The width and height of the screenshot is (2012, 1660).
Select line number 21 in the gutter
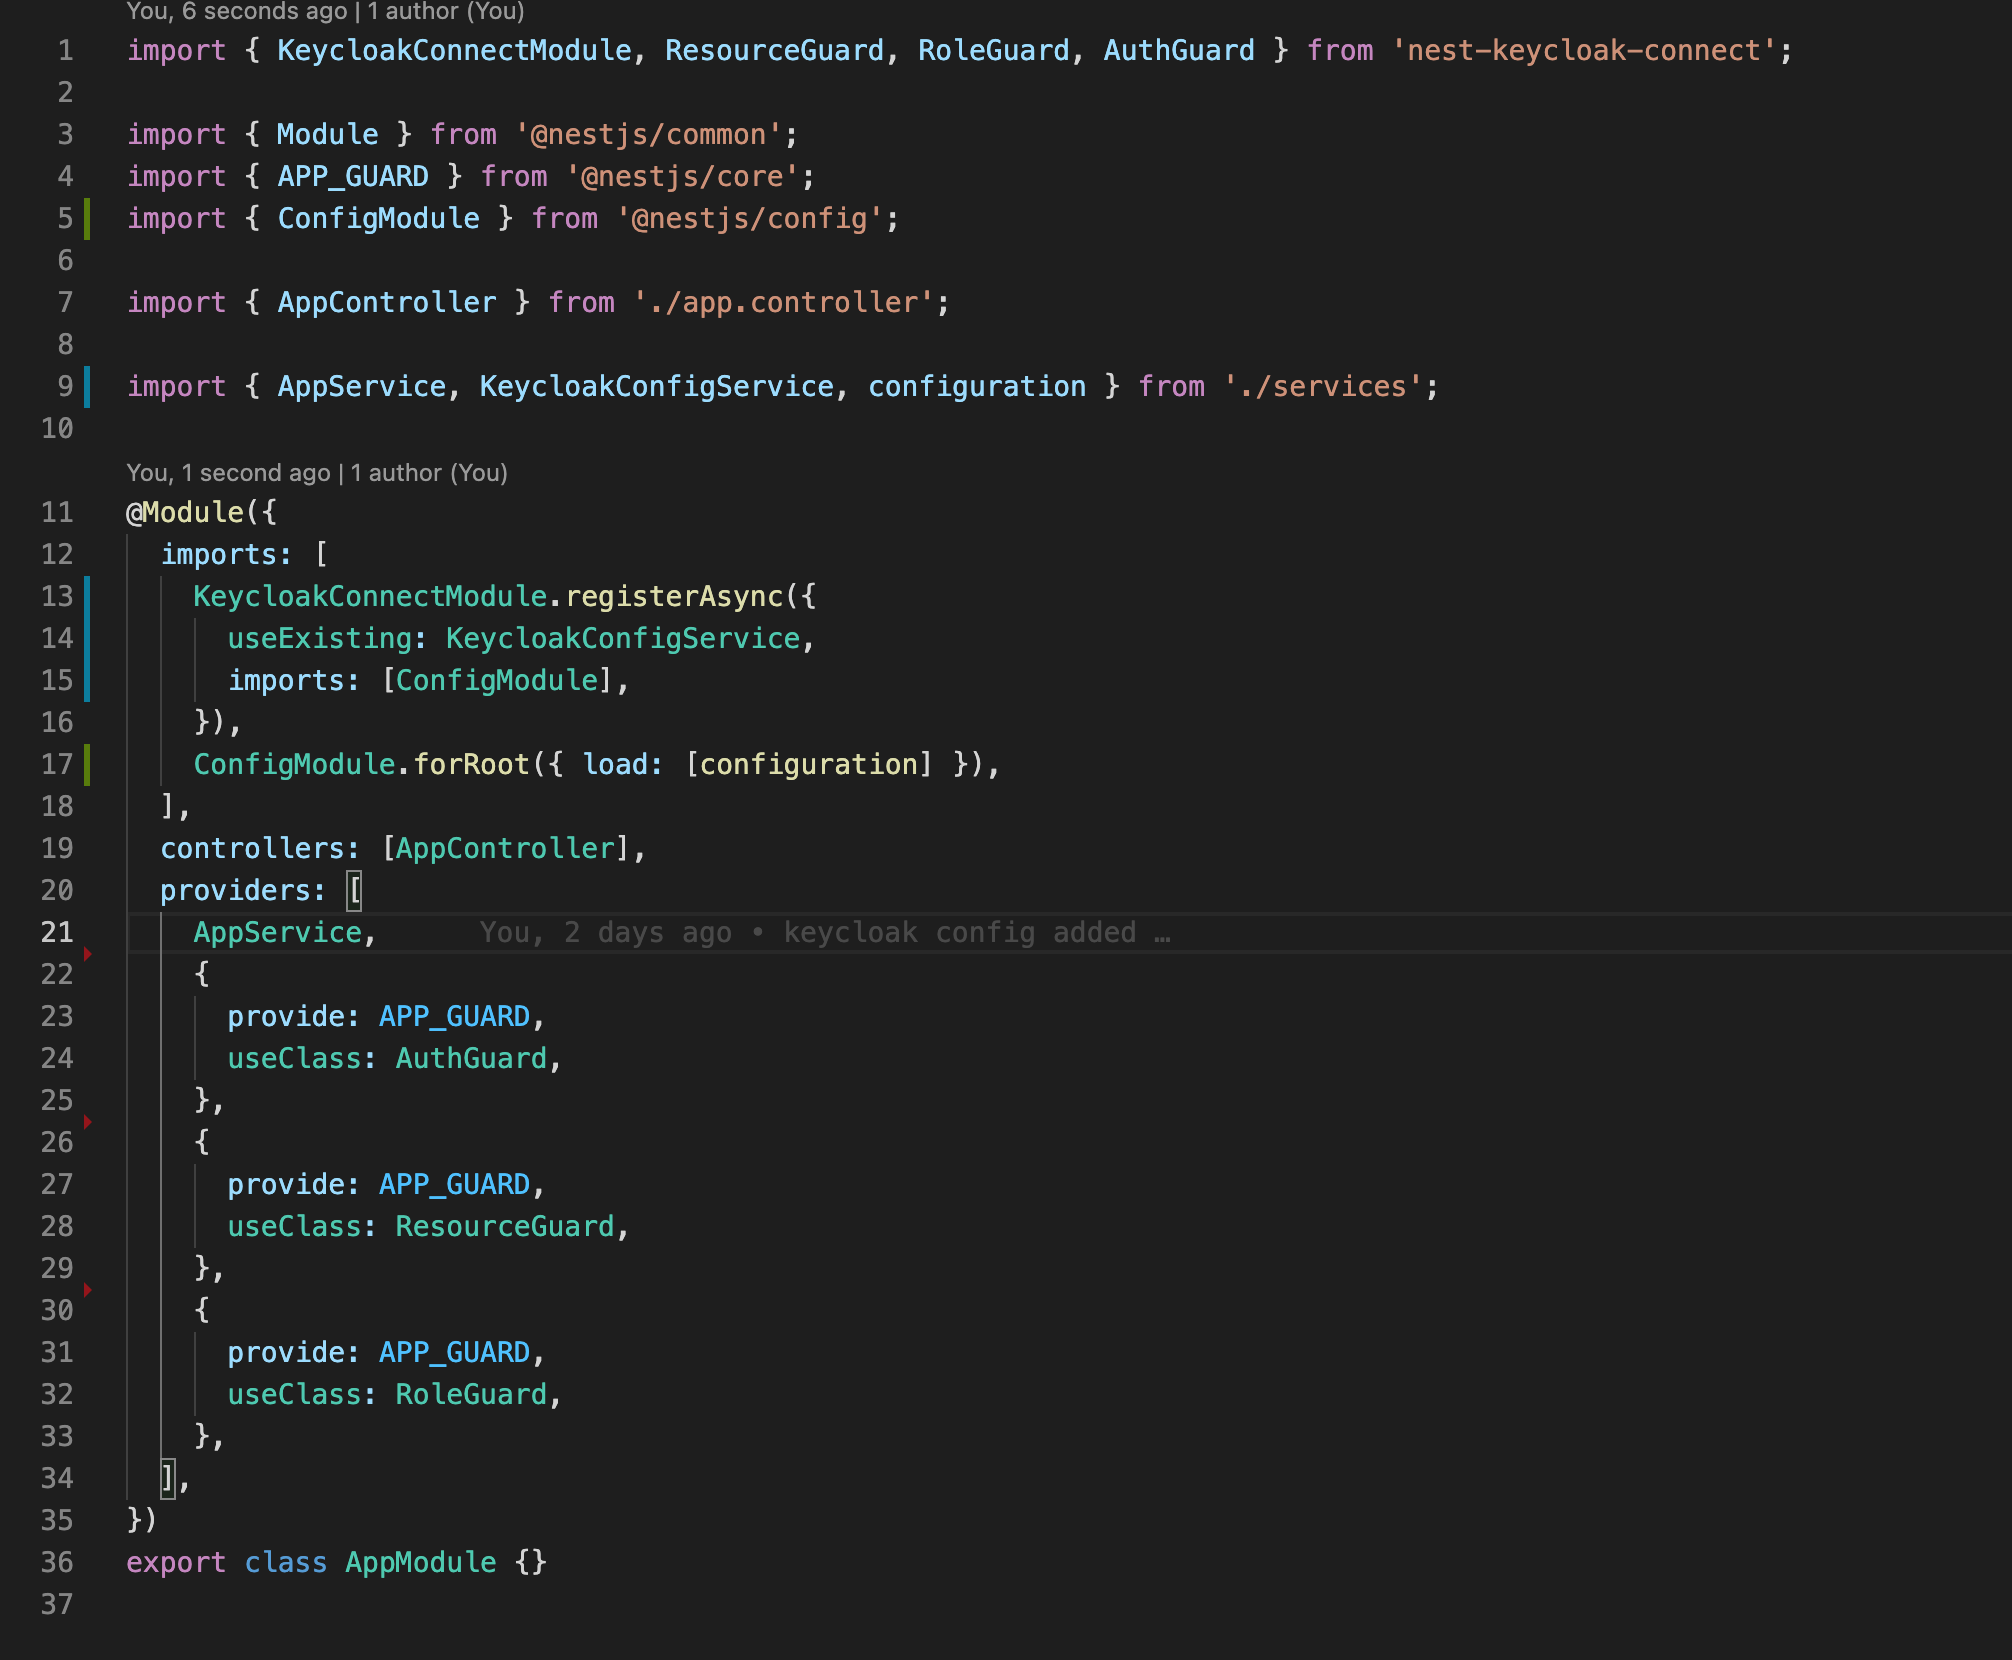click(x=57, y=931)
